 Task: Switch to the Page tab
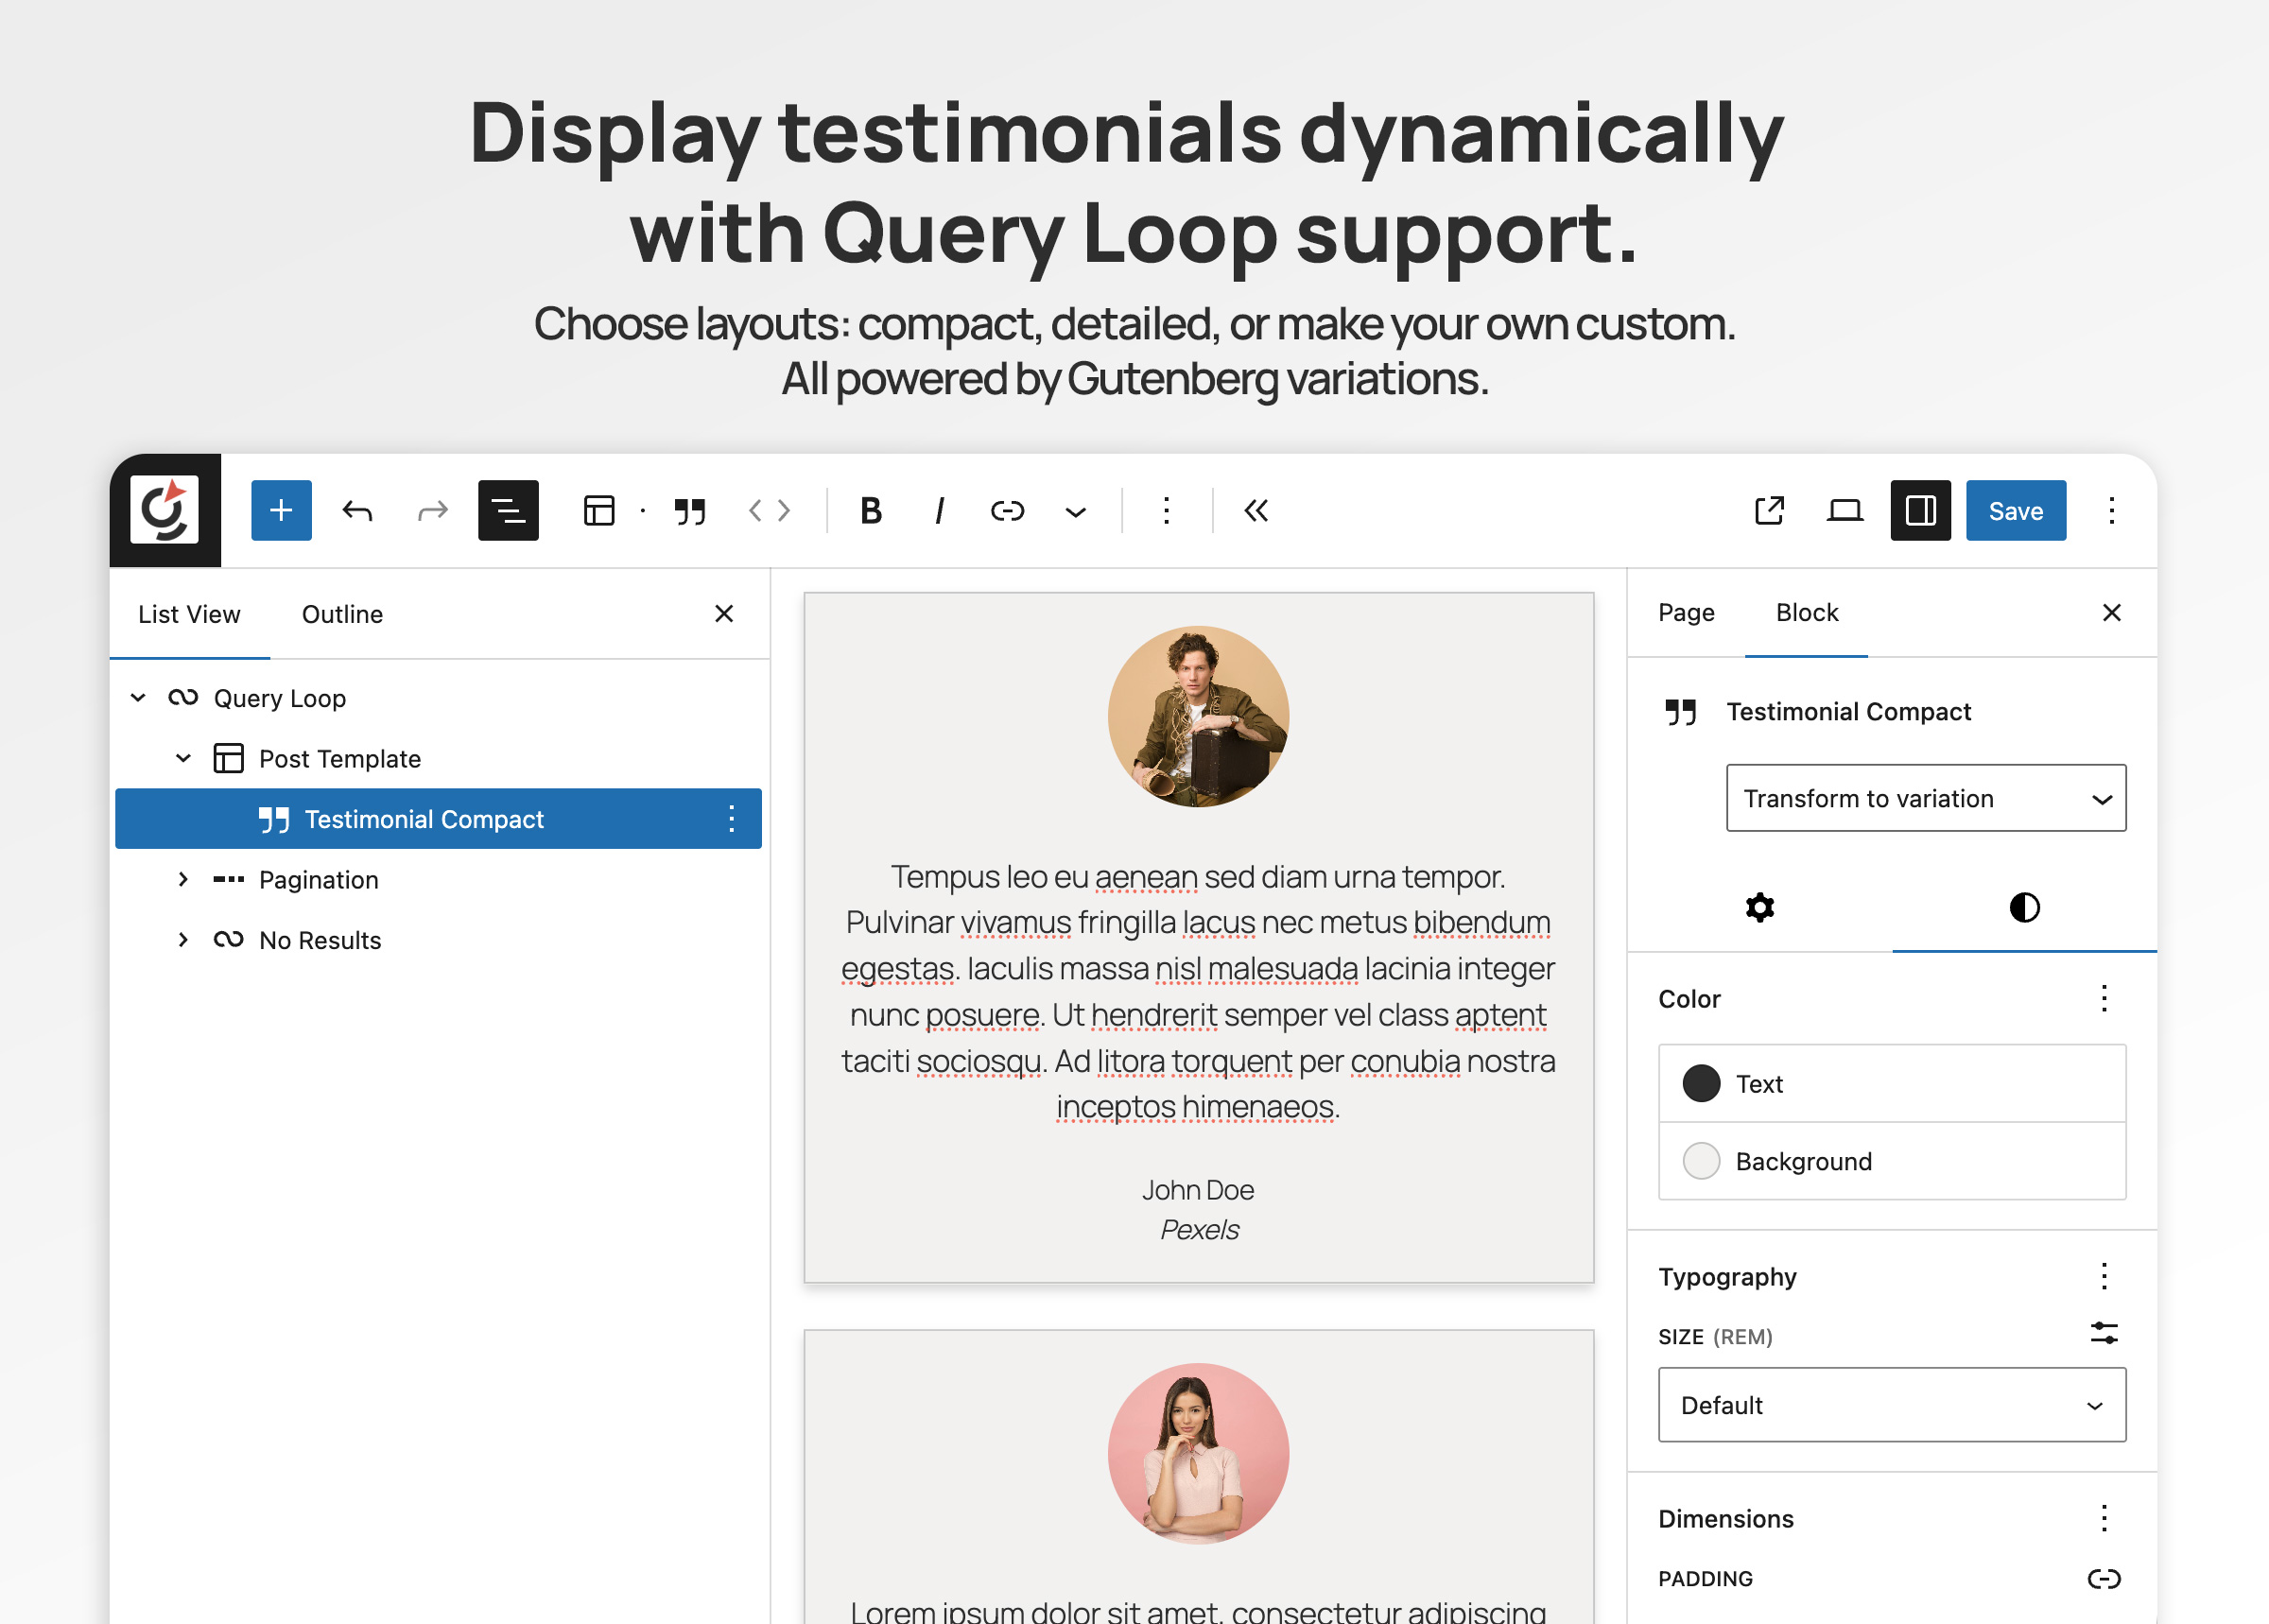(1685, 612)
